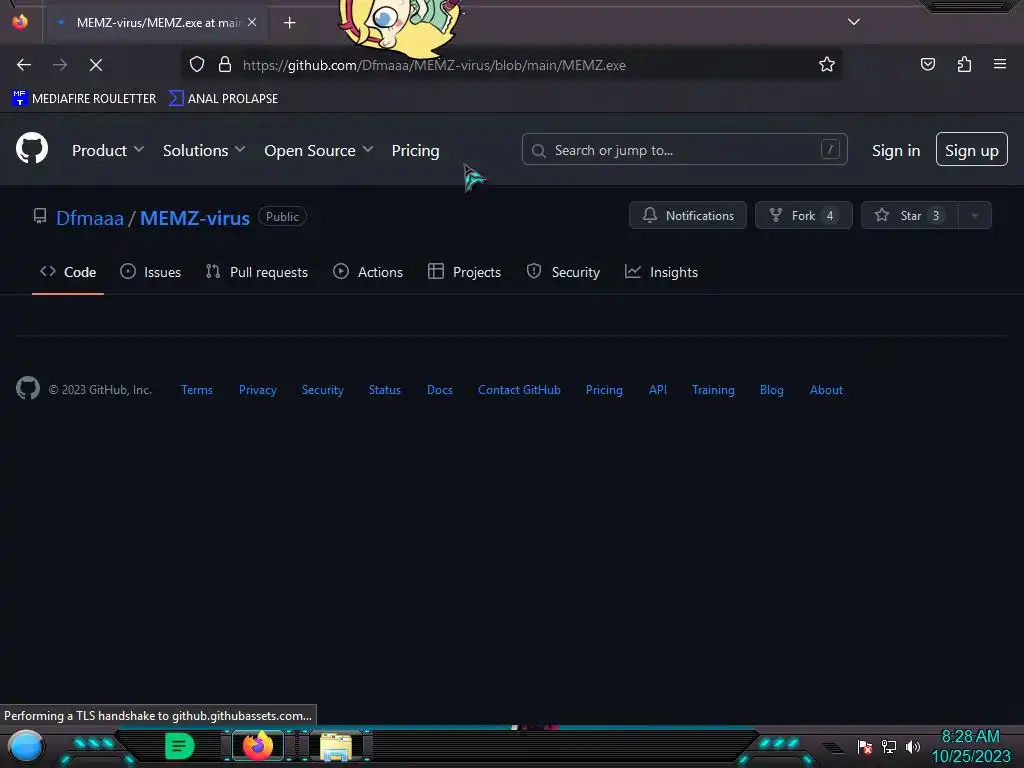Viewport: 1024px width, 768px height.
Task: Open the Start orb on the taskbar
Action: click(26, 747)
